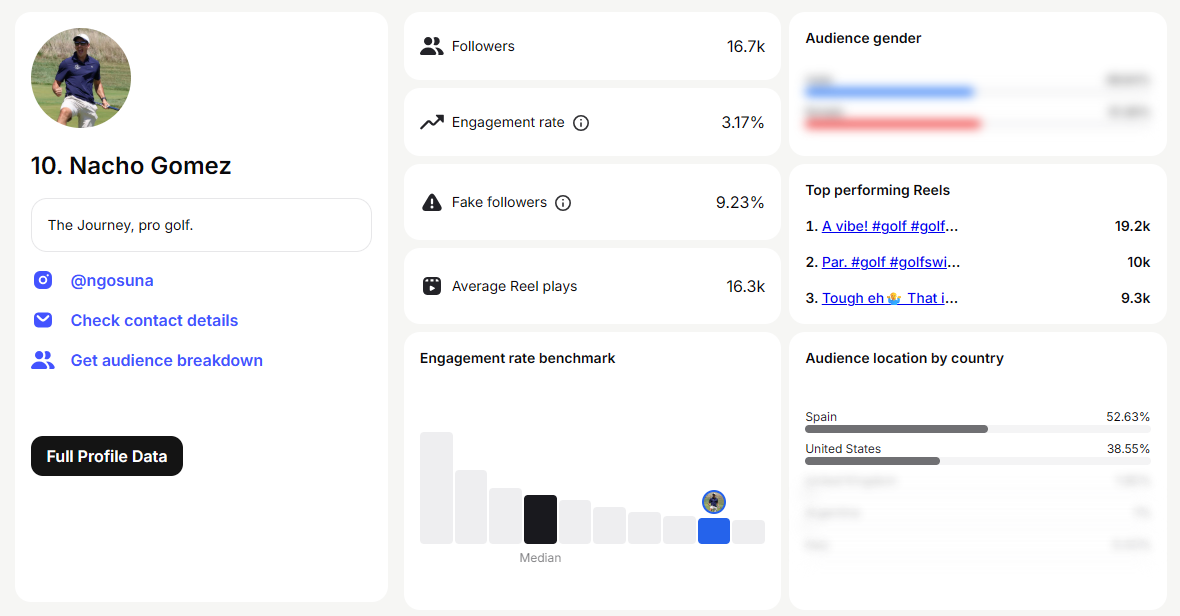
Task: Open the Engagement rate info tooltip icon
Action: coord(581,123)
